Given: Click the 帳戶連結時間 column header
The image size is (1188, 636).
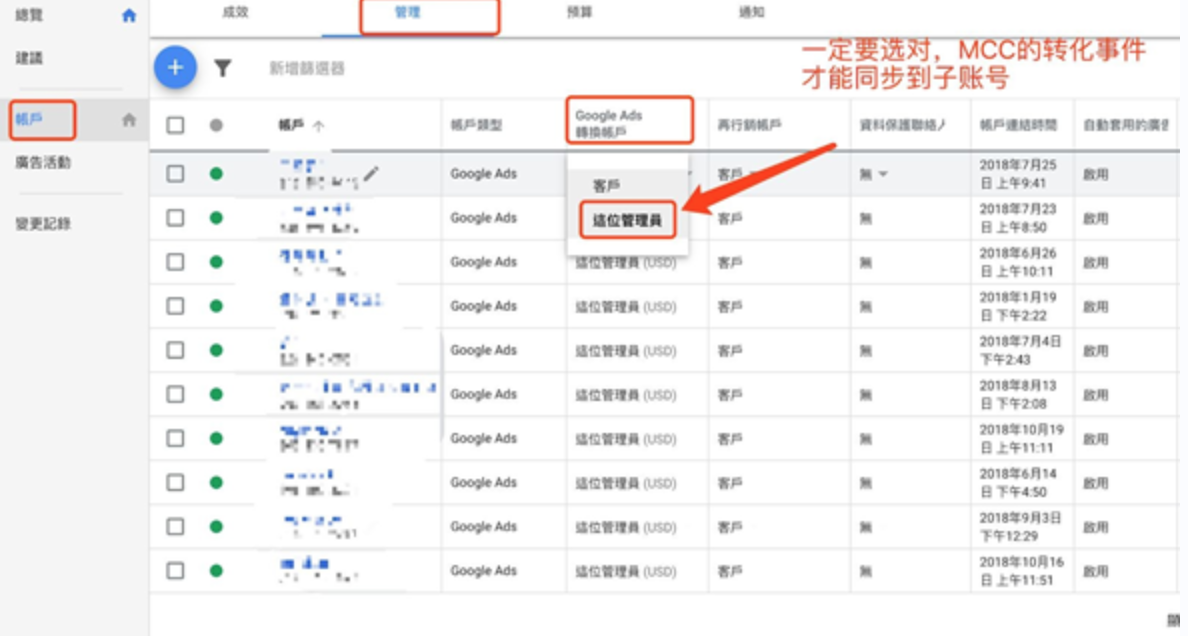Looking at the screenshot, I should [1018, 126].
